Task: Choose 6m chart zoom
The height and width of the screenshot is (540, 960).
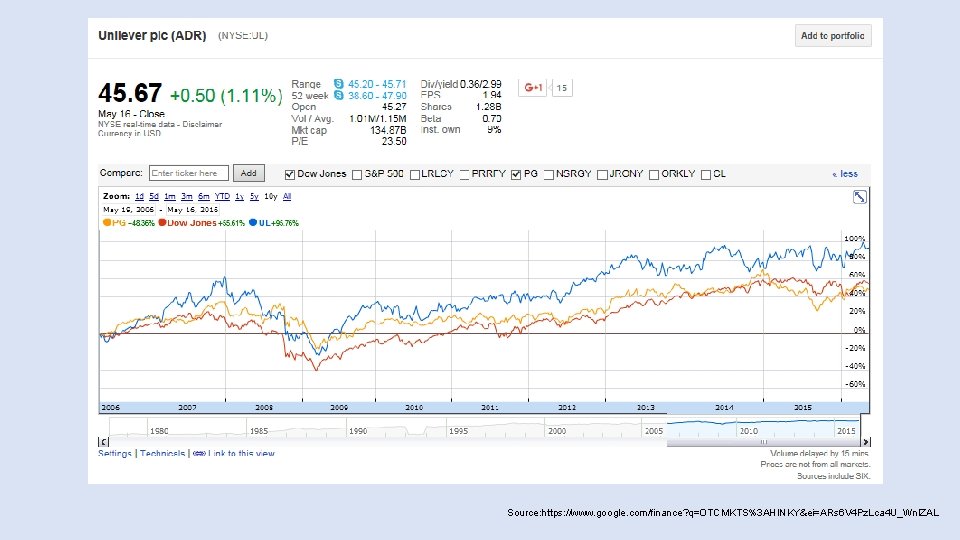Action: [x=204, y=197]
